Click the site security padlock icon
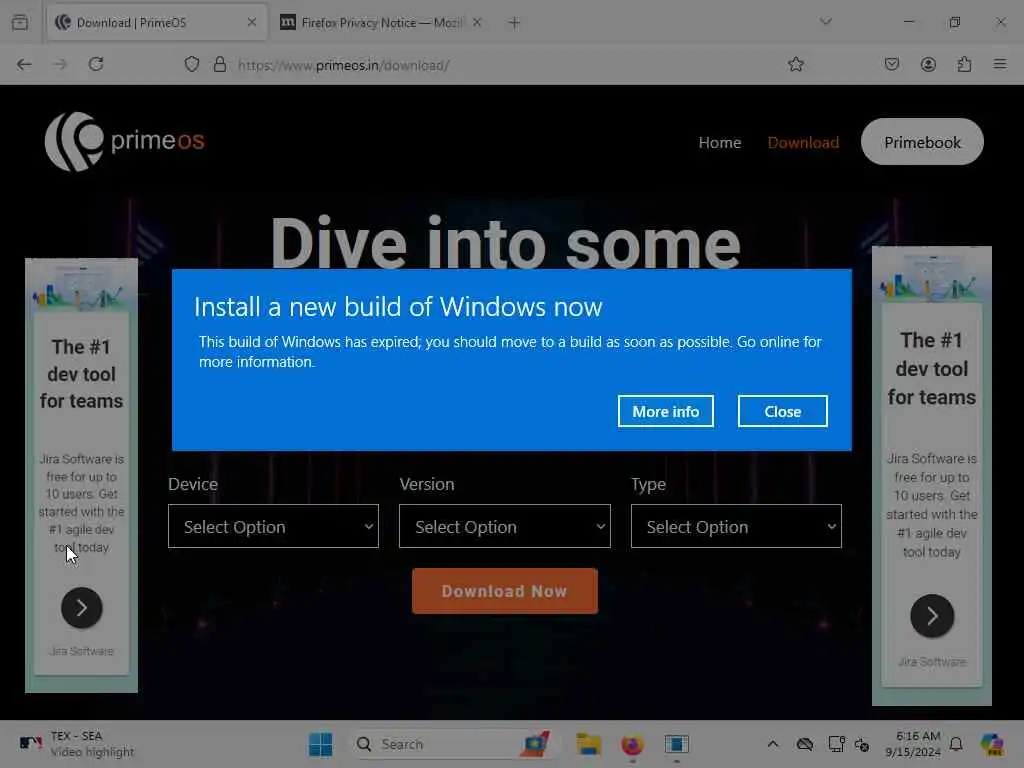 pos(220,65)
